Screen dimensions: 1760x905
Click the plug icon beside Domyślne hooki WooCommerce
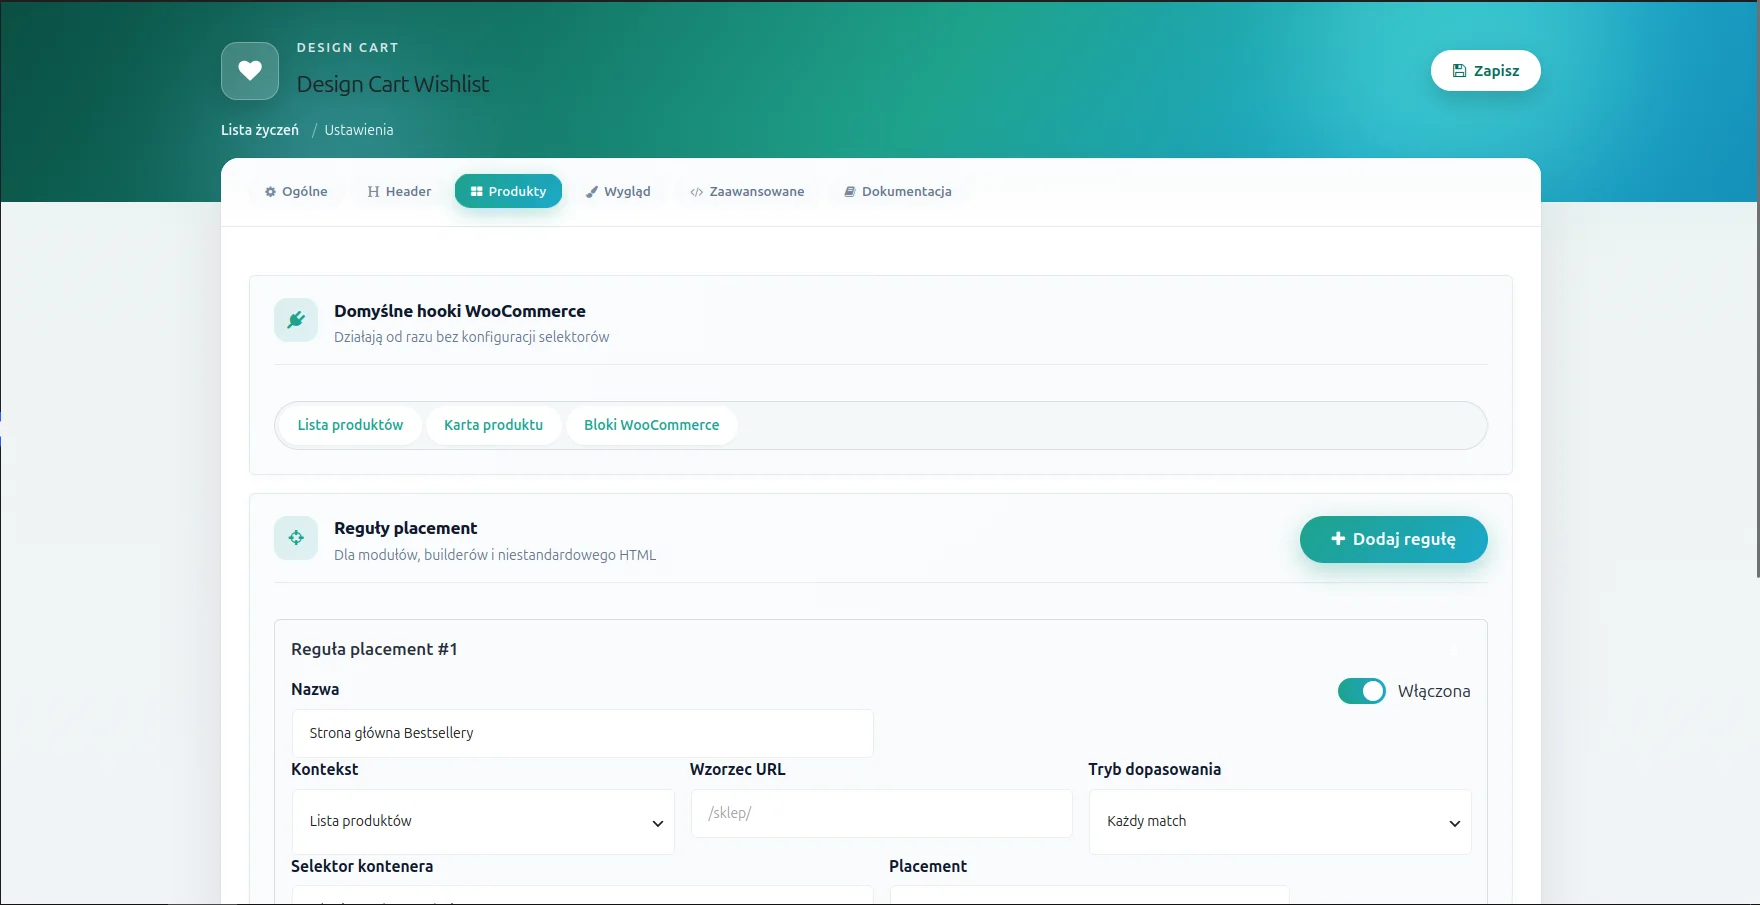296,320
